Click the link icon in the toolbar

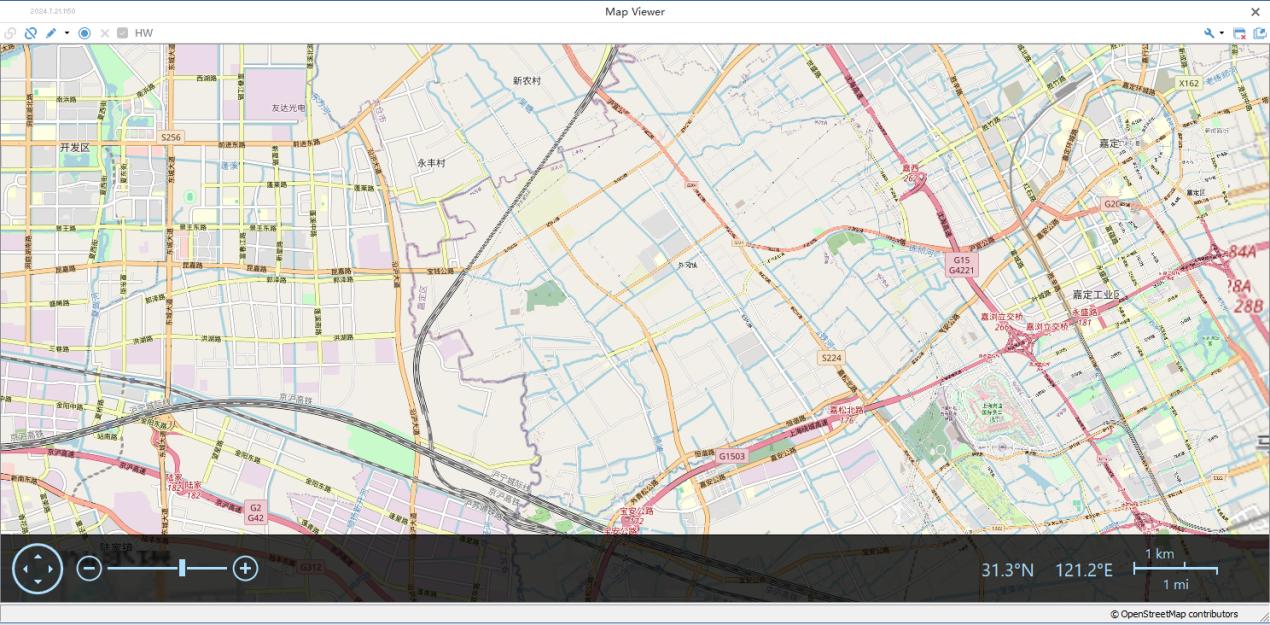click(x=10, y=33)
